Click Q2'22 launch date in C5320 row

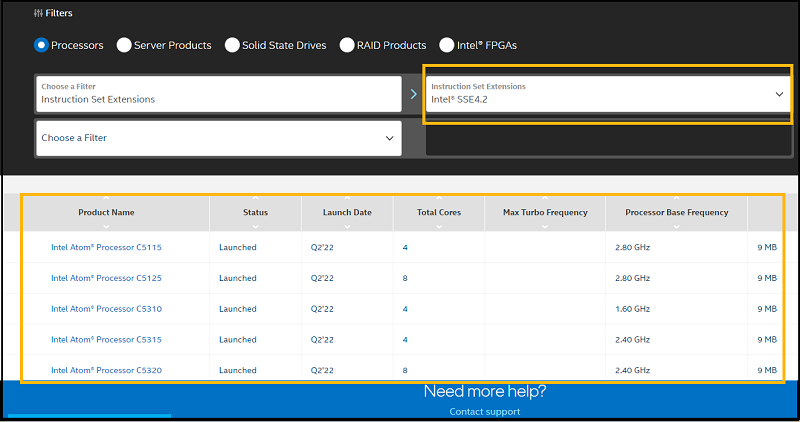point(322,370)
